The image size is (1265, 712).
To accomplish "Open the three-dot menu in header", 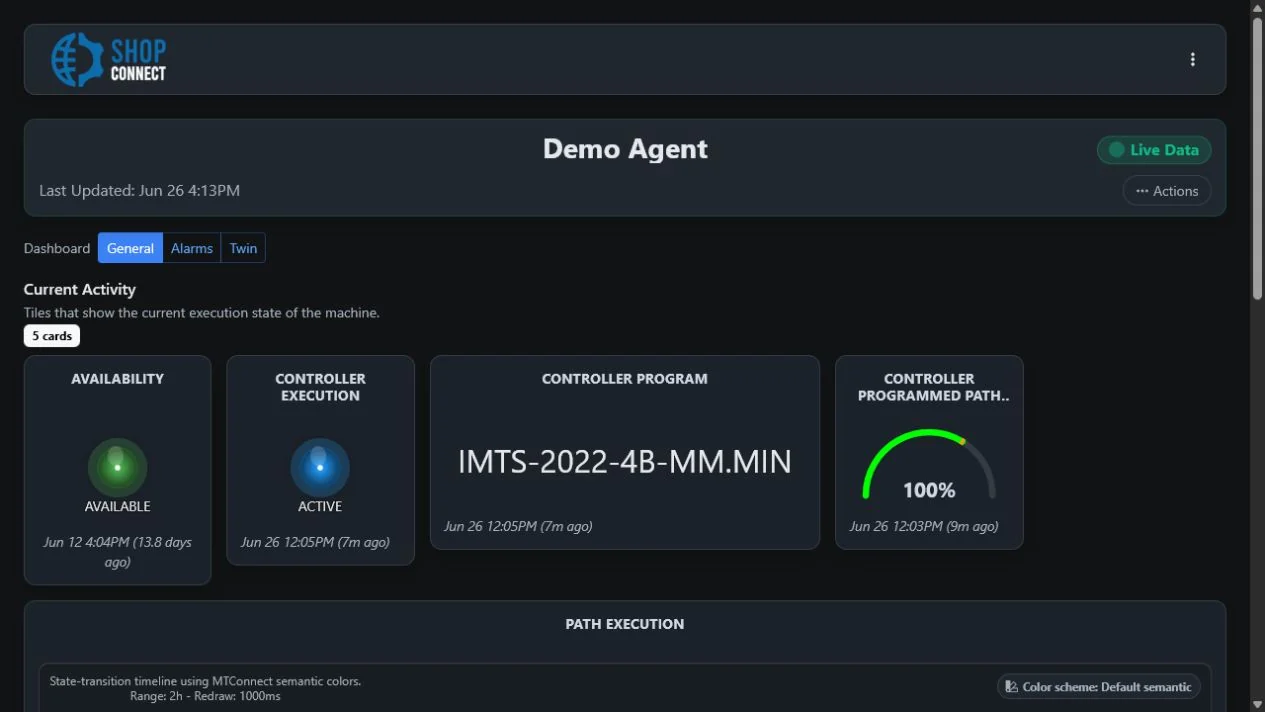I will (1192, 59).
